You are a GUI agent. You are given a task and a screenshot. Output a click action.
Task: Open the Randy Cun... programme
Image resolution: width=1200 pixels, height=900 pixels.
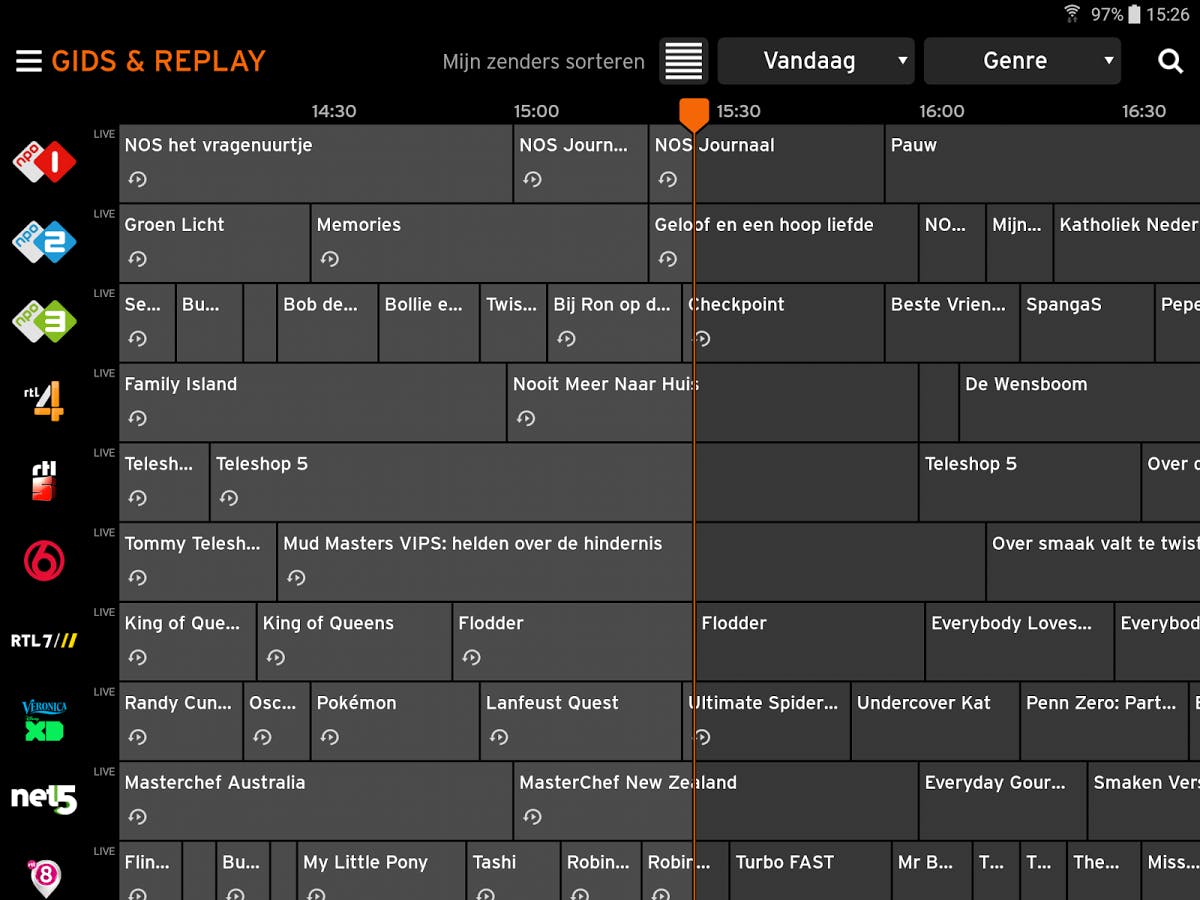[x=180, y=721]
